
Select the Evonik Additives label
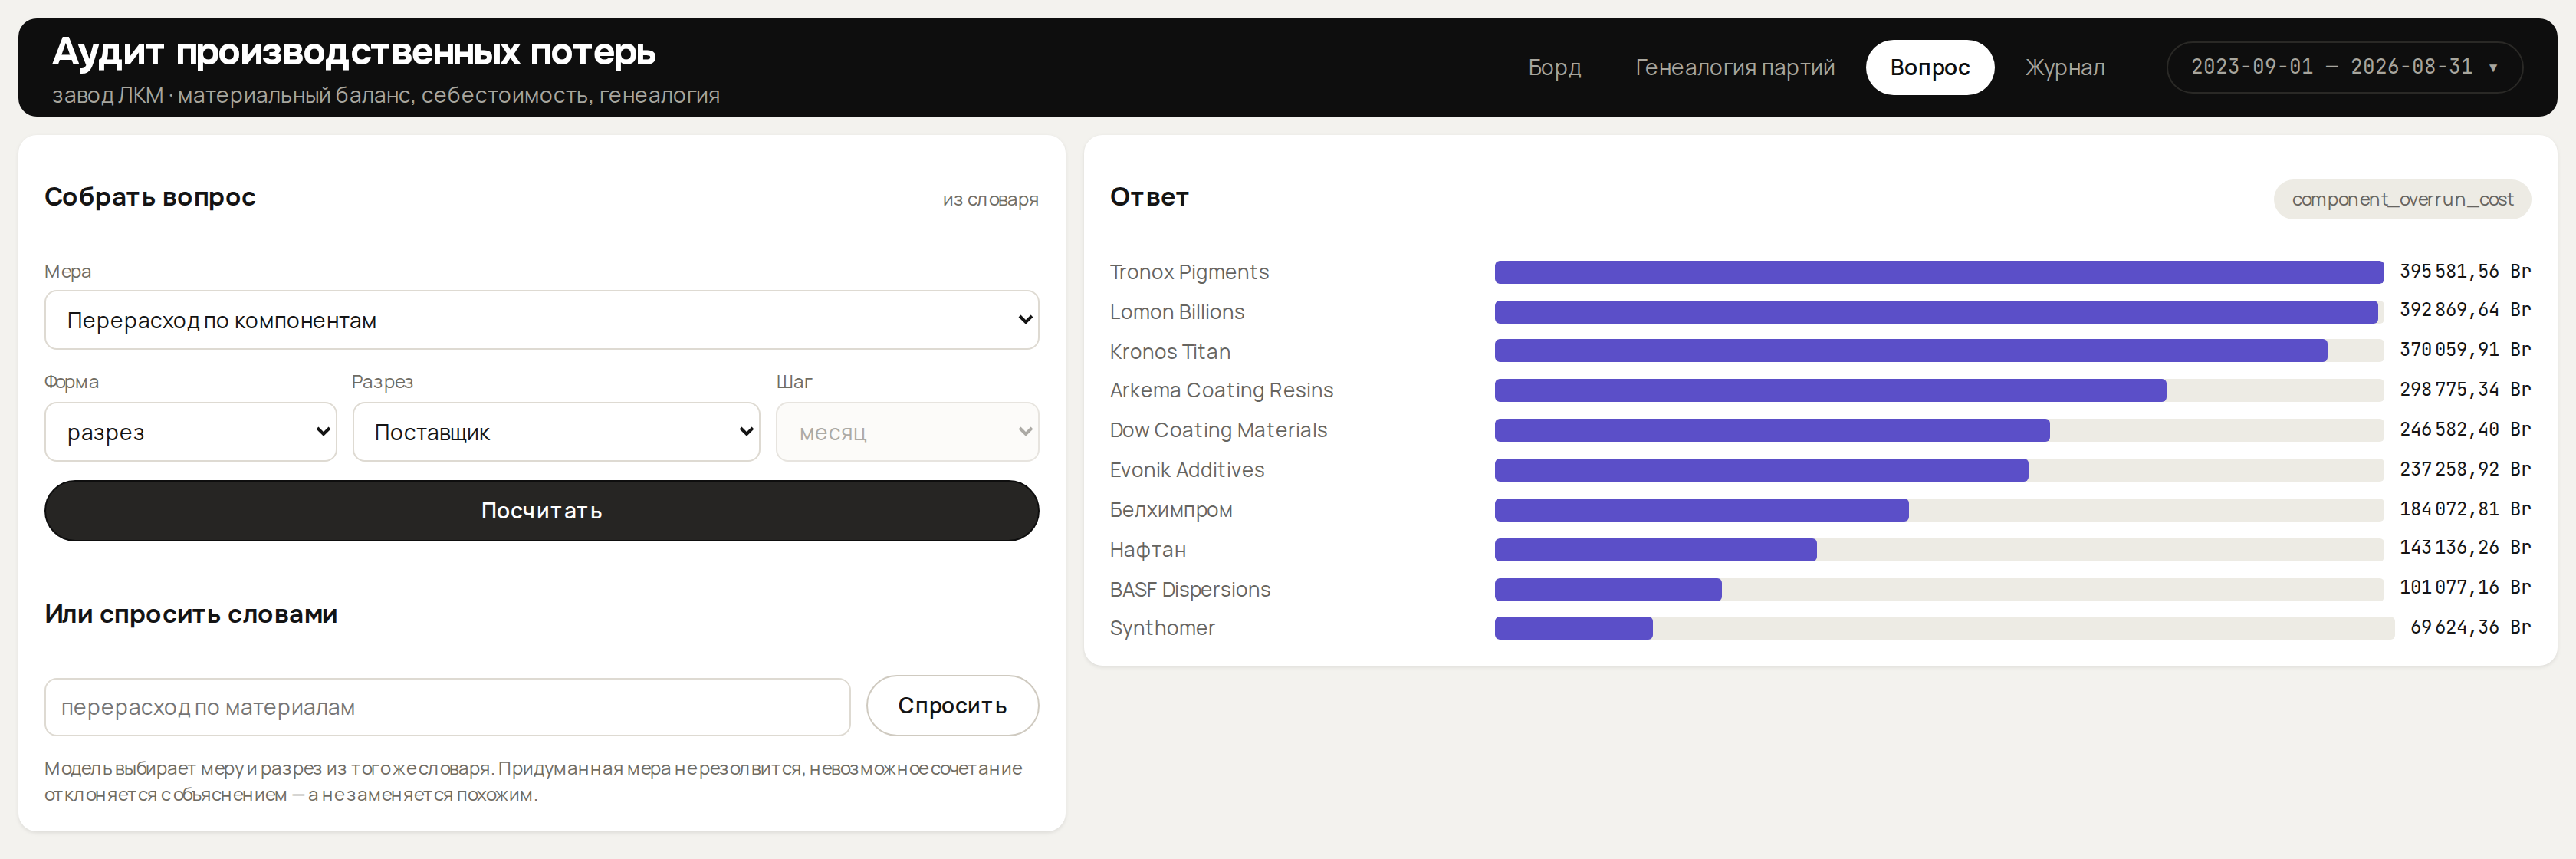click(x=1187, y=470)
